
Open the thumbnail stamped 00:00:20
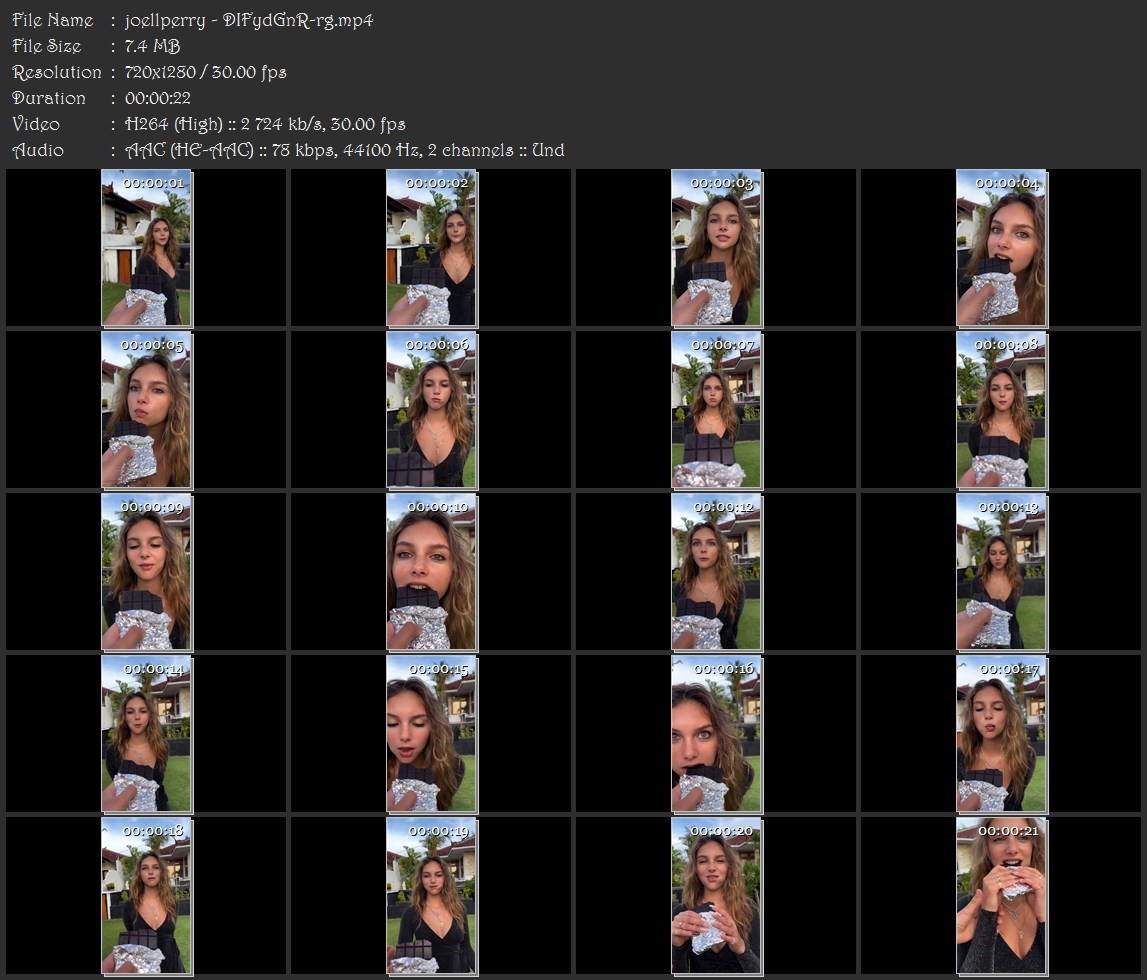coord(716,897)
